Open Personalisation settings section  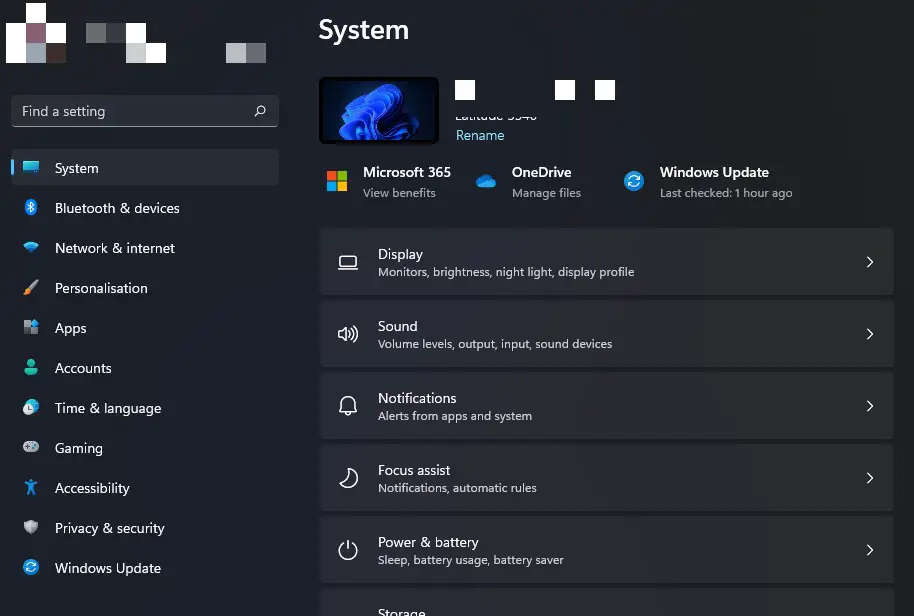point(145,288)
